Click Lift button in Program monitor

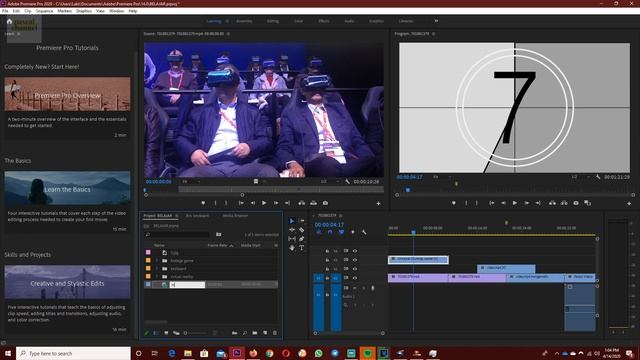[552, 203]
